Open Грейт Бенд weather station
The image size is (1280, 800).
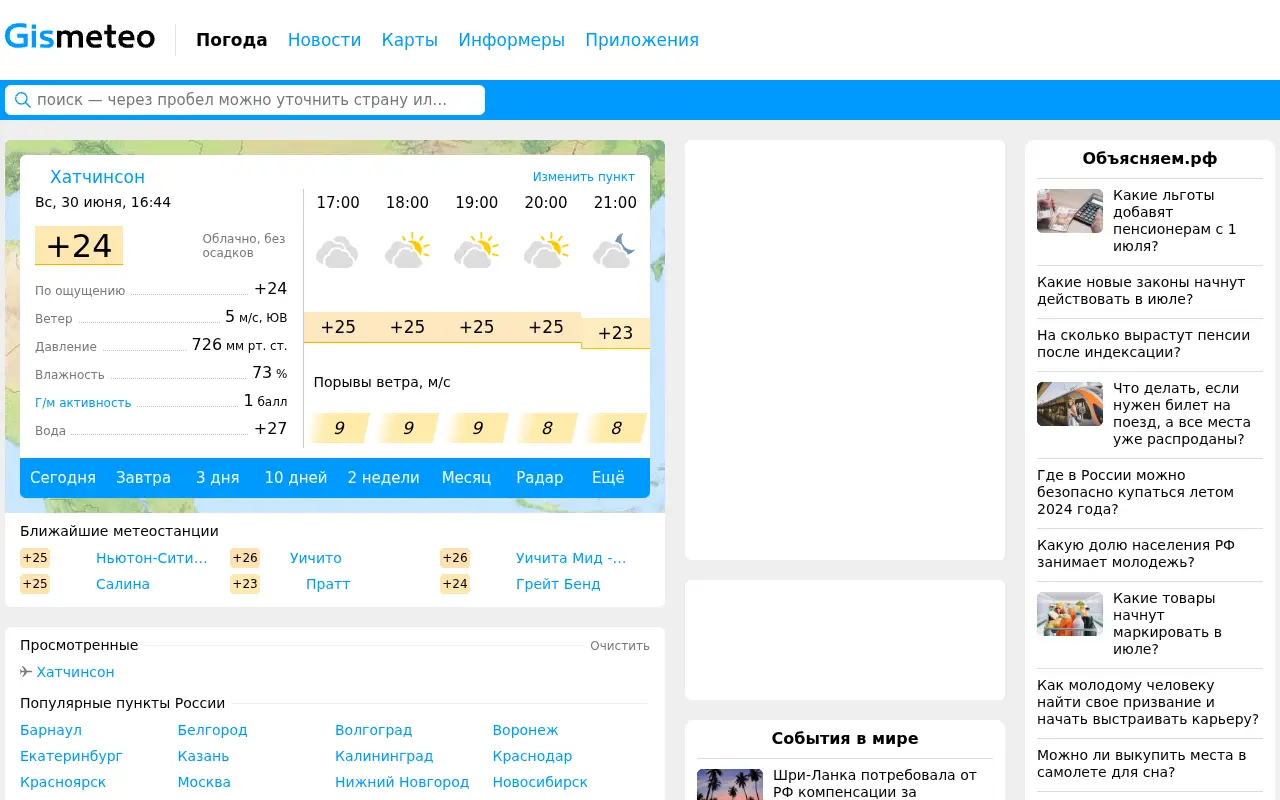558,584
